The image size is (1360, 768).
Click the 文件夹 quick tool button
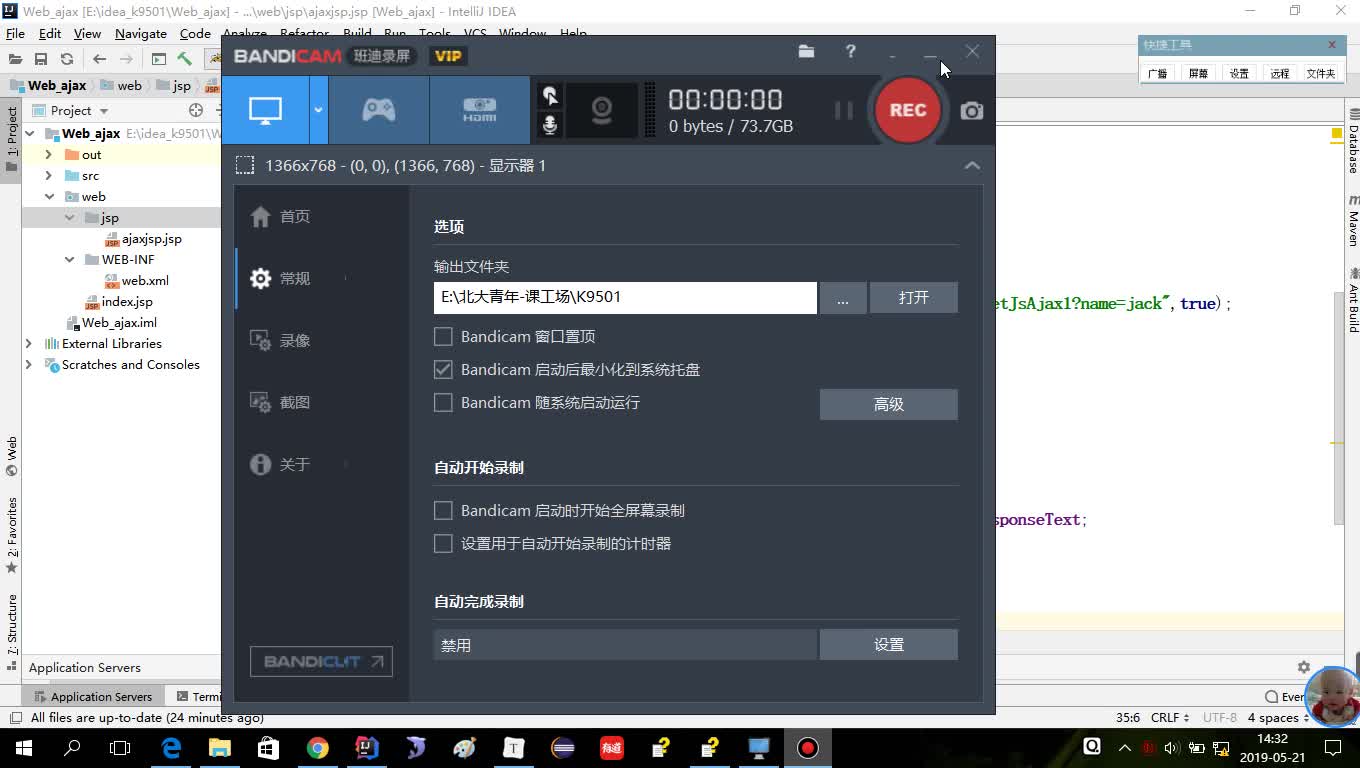pyautogui.click(x=1320, y=73)
